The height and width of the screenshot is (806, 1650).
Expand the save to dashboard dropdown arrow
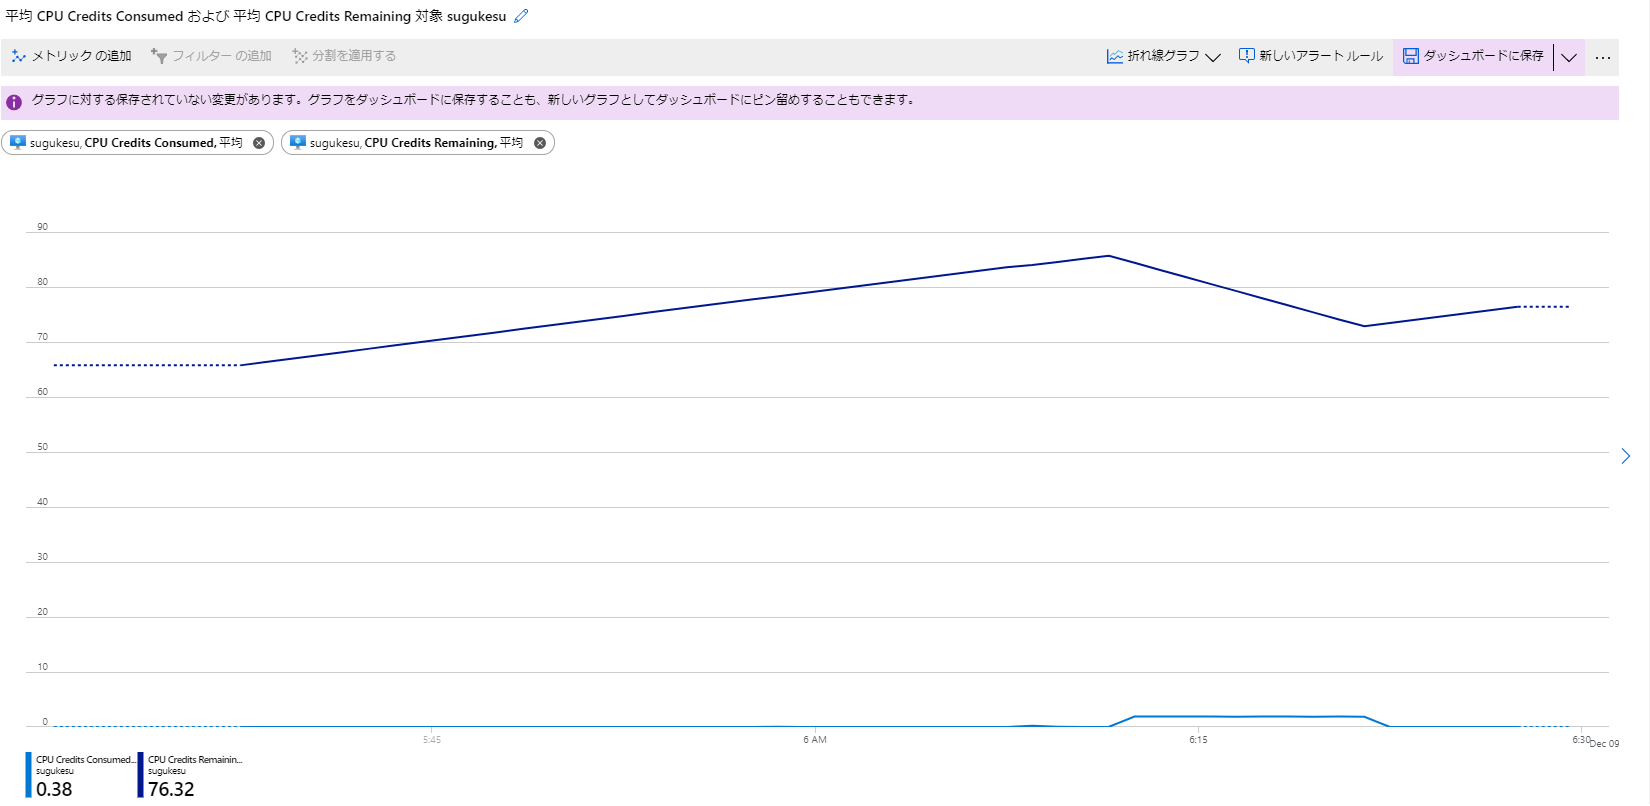tap(1569, 57)
